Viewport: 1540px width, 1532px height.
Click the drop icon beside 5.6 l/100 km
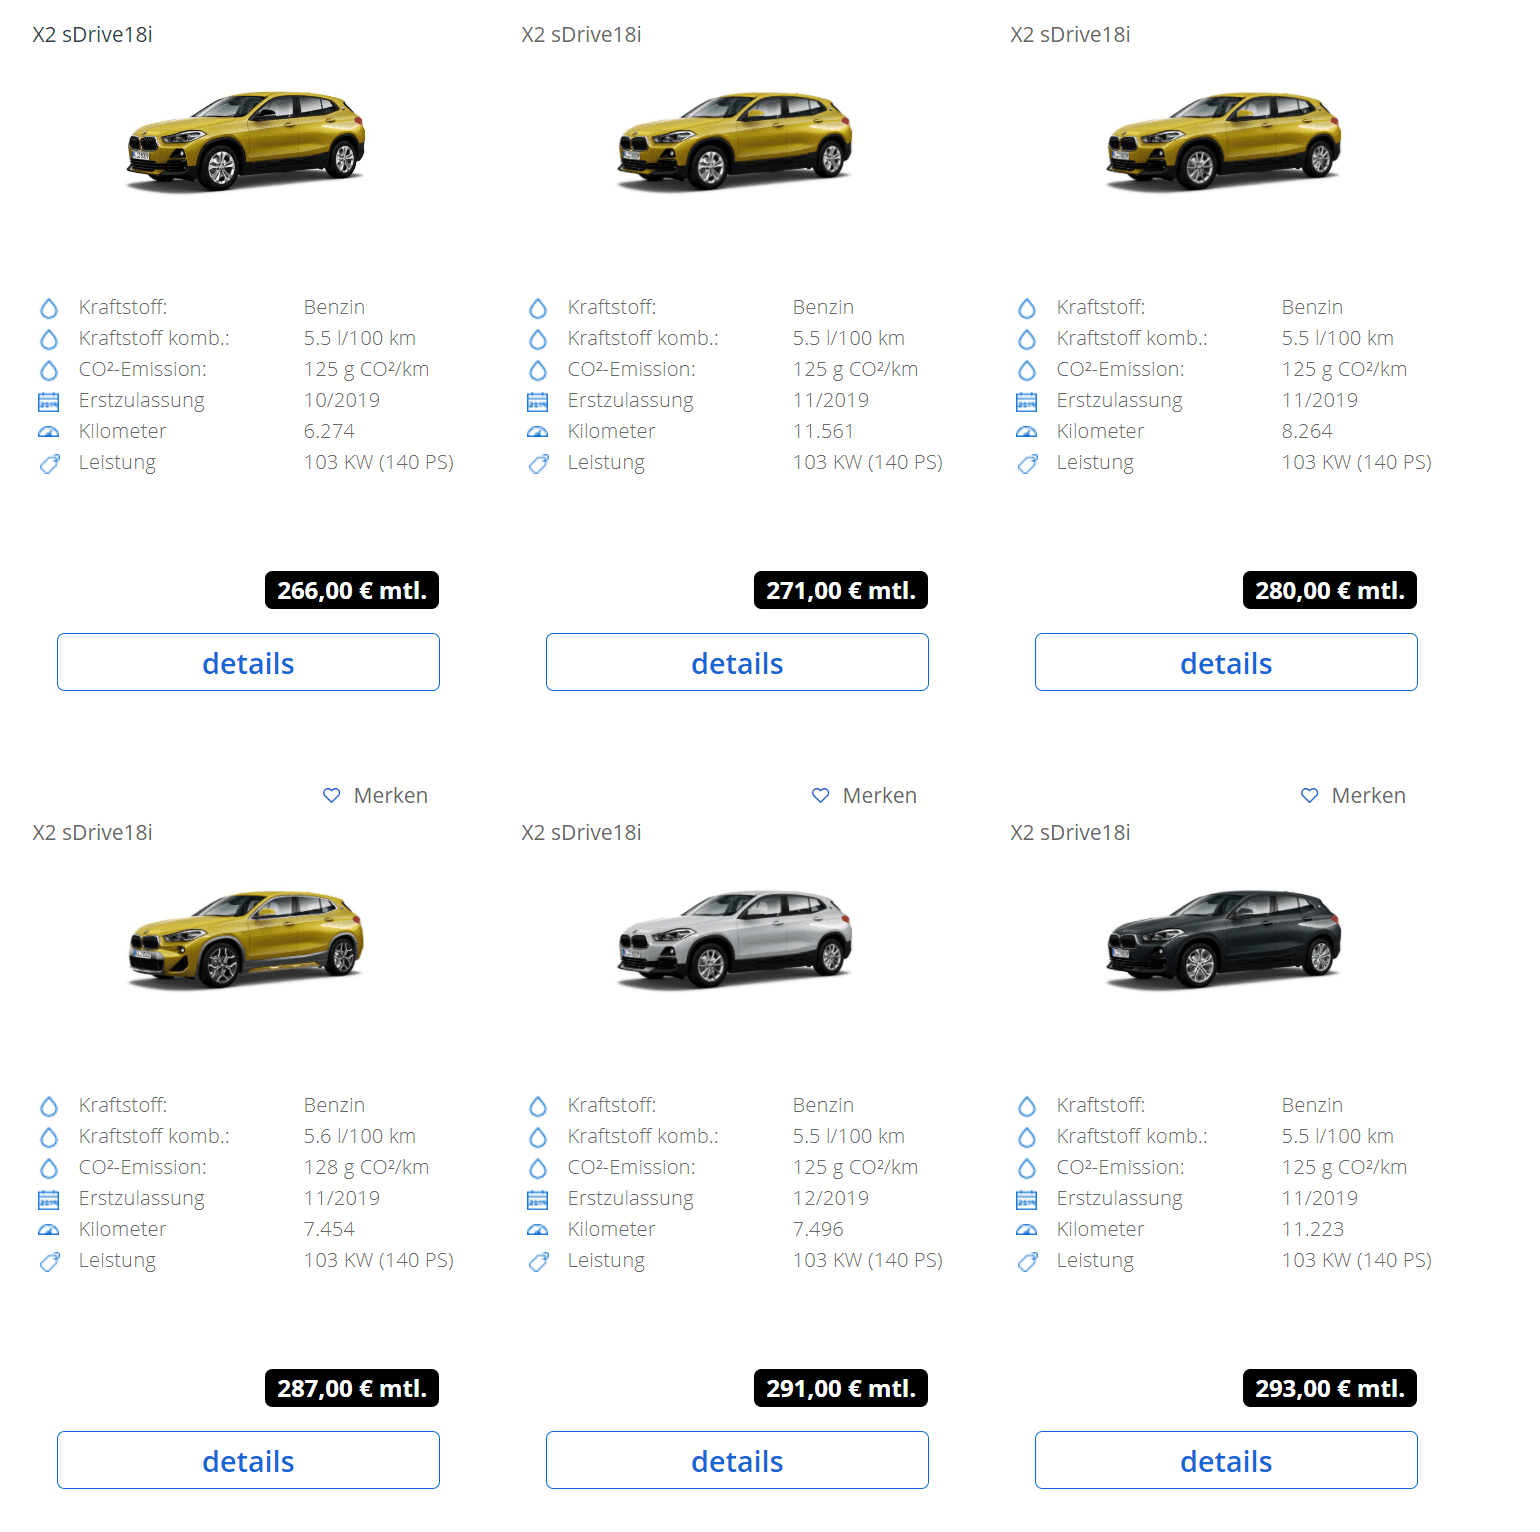click(x=49, y=1137)
